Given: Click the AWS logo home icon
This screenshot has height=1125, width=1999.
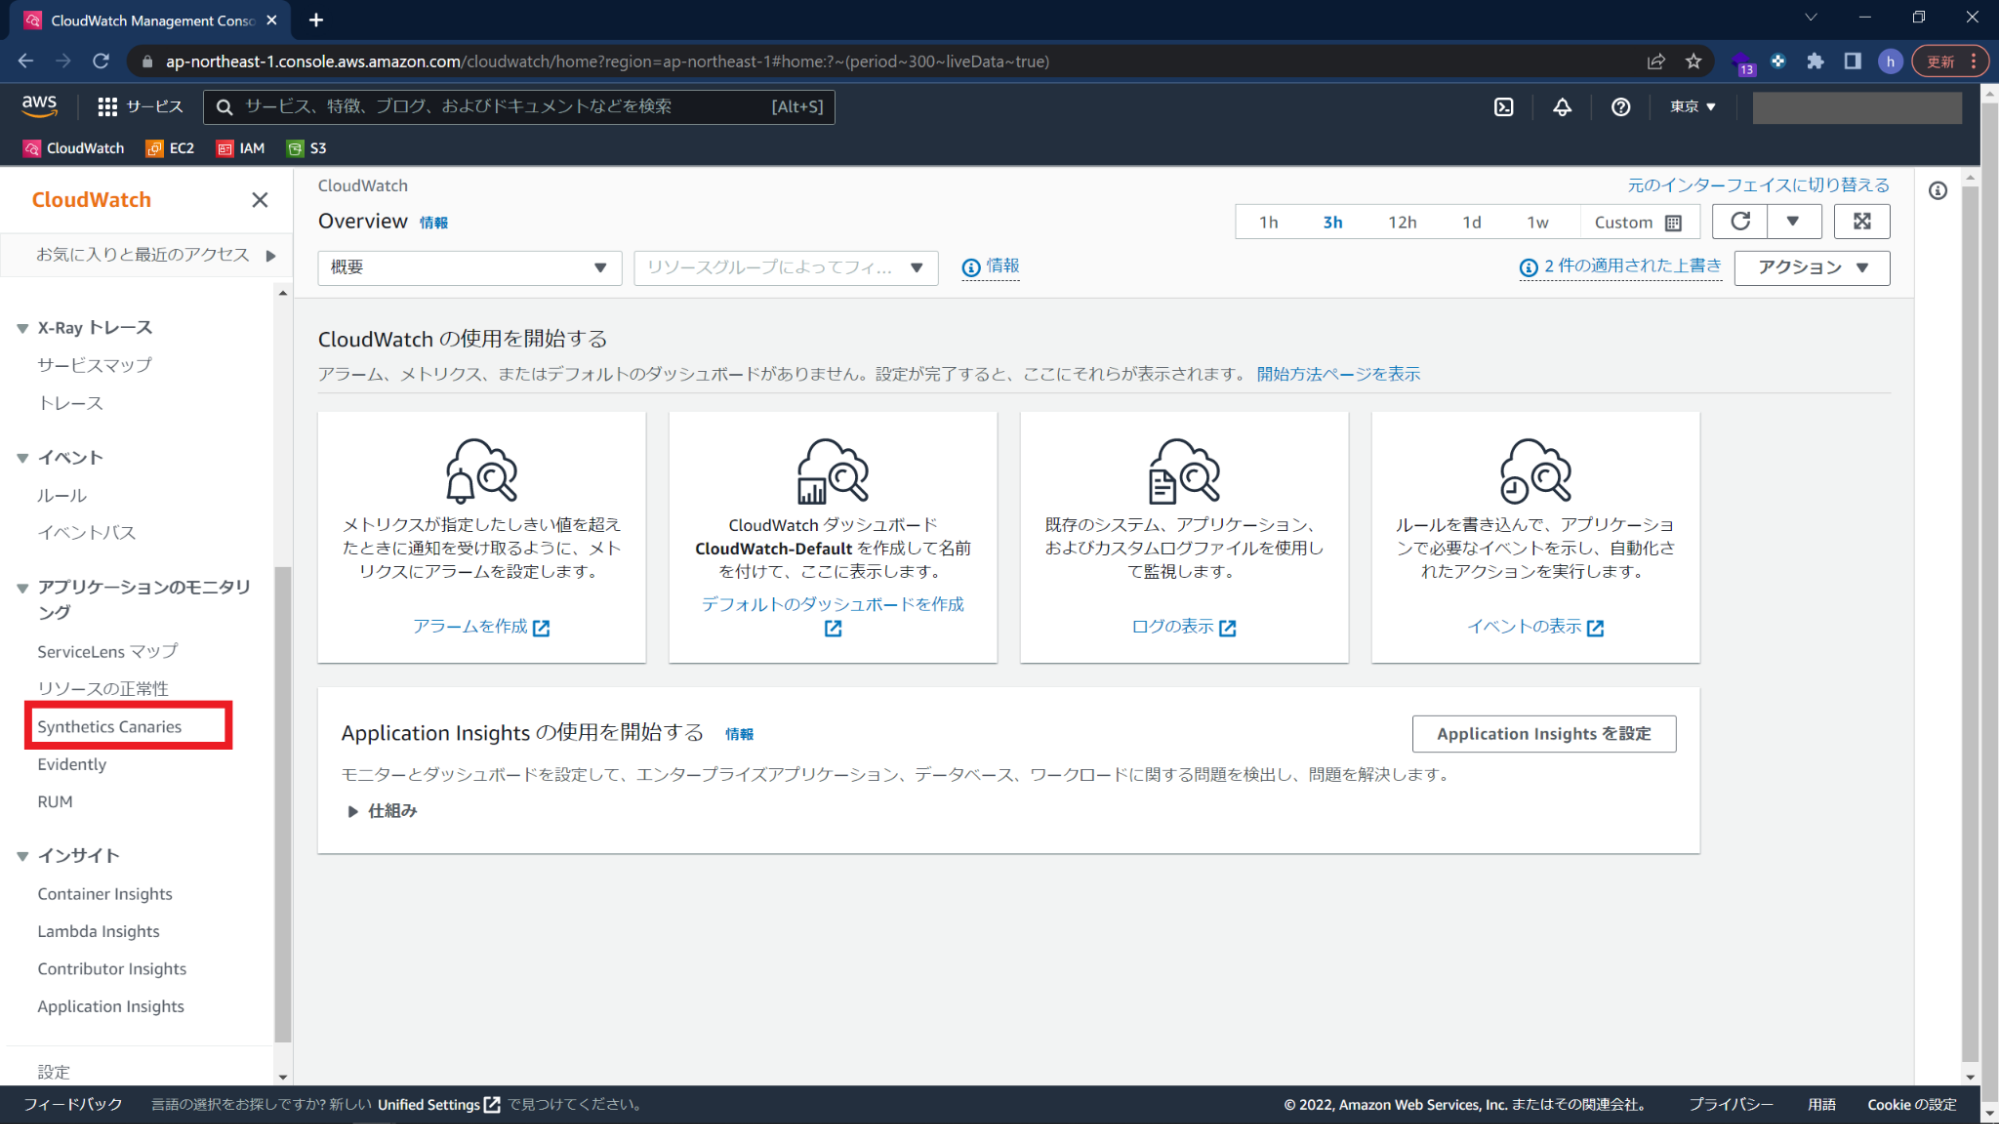Looking at the screenshot, I should tap(39, 106).
